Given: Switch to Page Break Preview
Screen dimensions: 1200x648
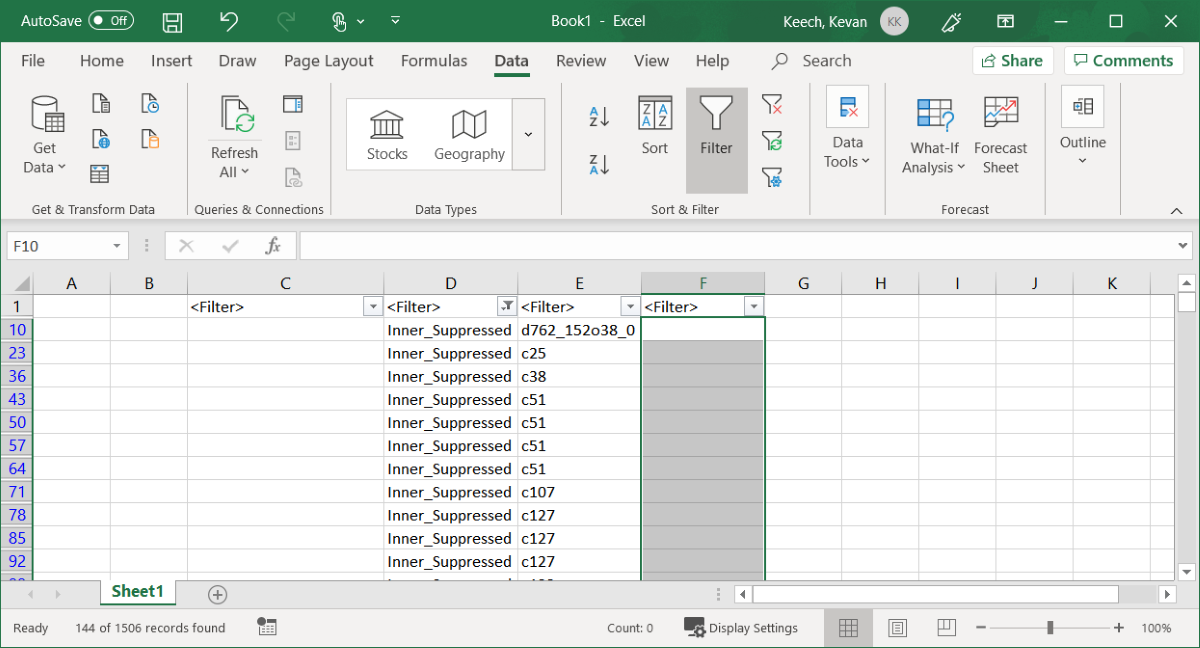Looking at the screenshot, I should tap(946, 628).
